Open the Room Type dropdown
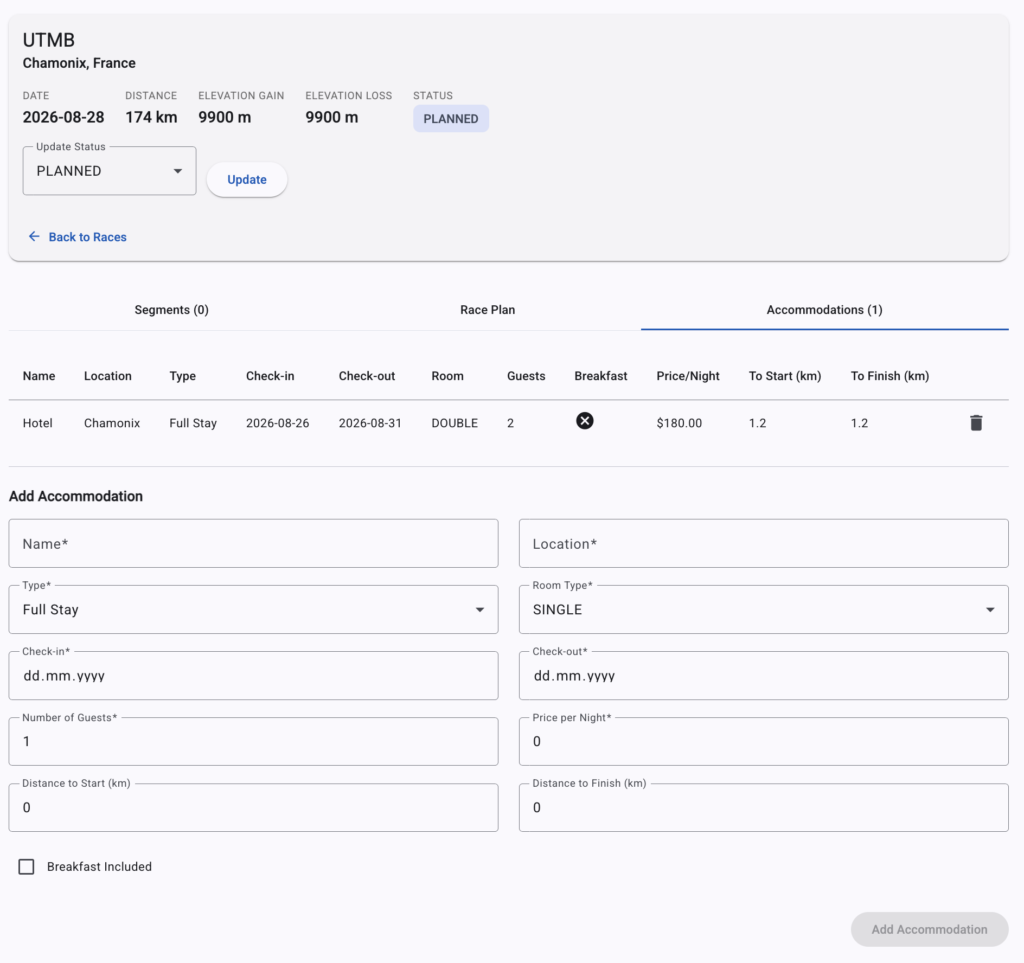Screen dimensions: 1024x963 (763, 610)
